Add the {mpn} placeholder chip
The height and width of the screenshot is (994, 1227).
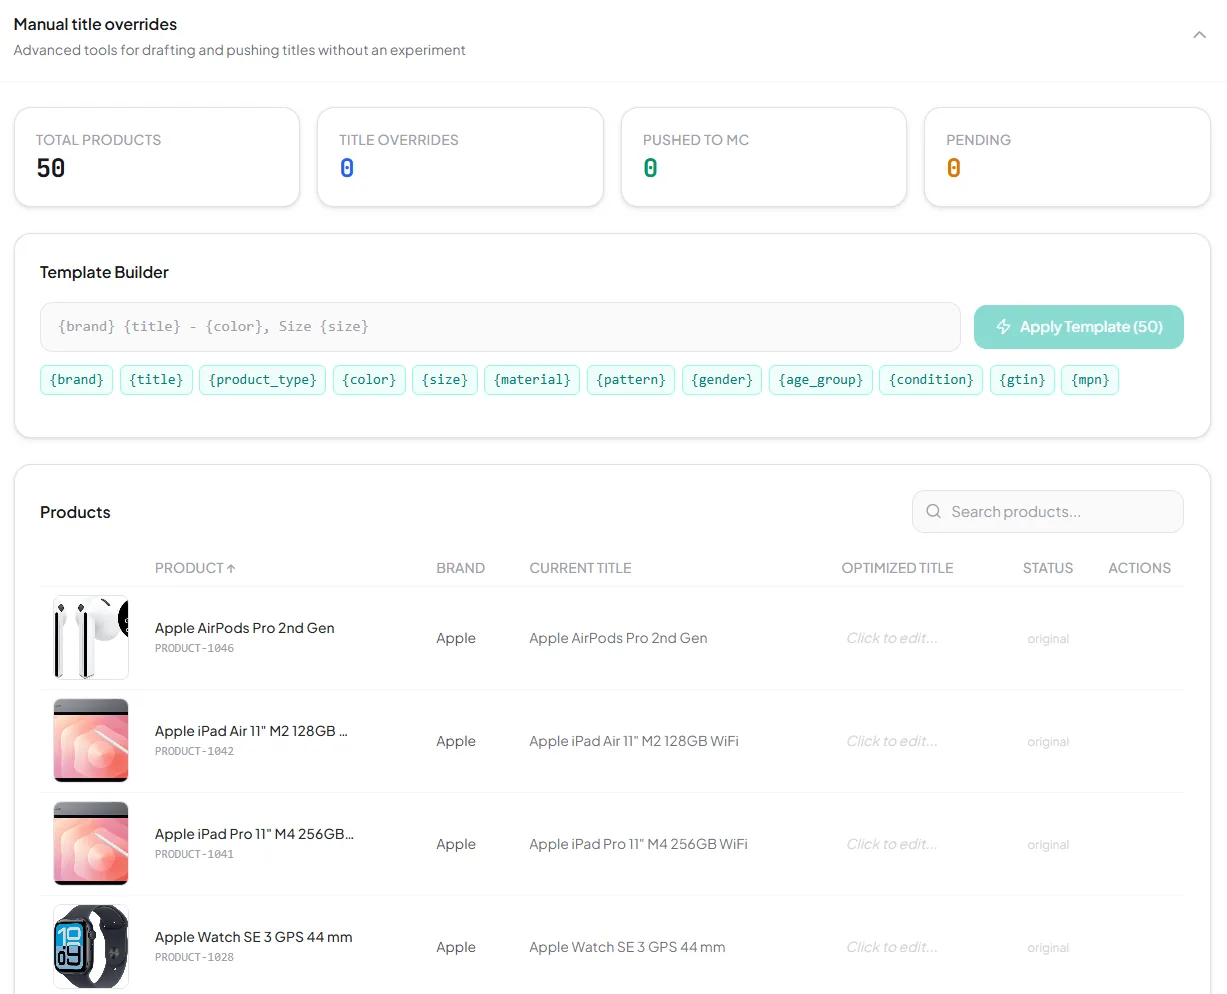point(1090,380)
